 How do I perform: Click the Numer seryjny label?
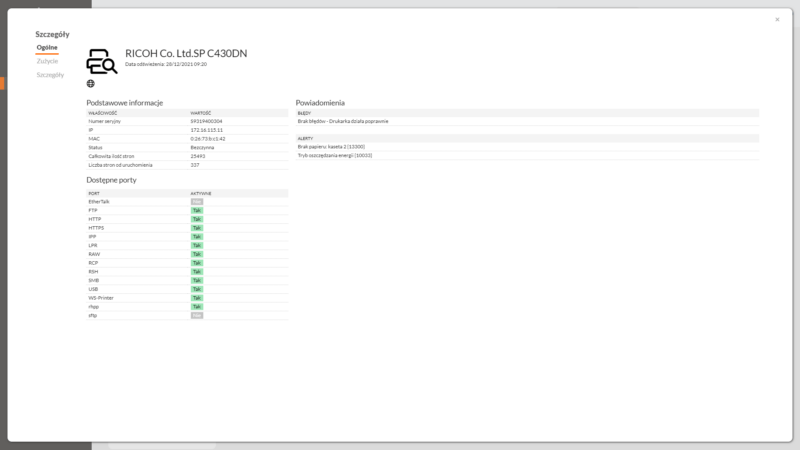click(105, 121)
